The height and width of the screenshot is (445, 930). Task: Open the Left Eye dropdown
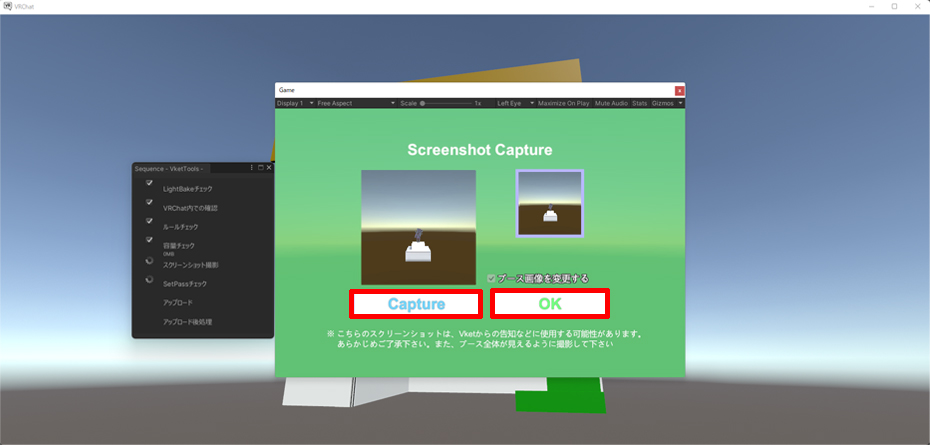coord(514,103)
